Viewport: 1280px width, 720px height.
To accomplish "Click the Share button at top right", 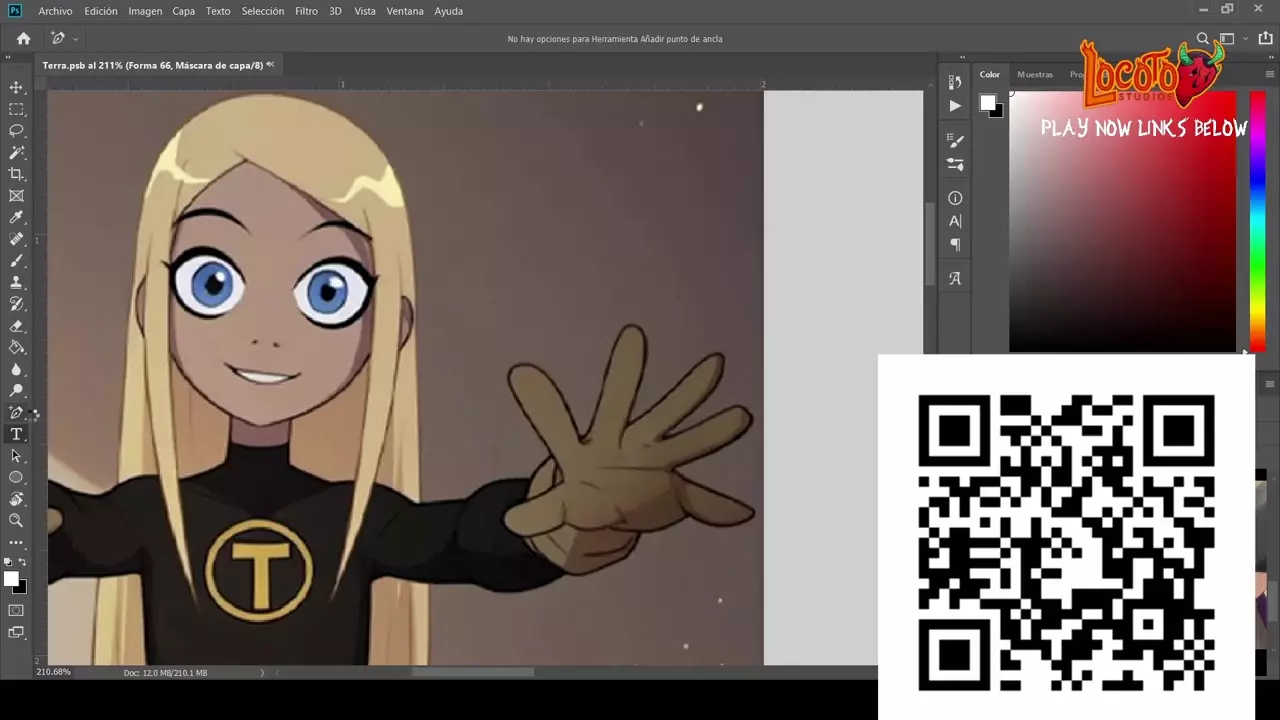I will click(1265, 39).
